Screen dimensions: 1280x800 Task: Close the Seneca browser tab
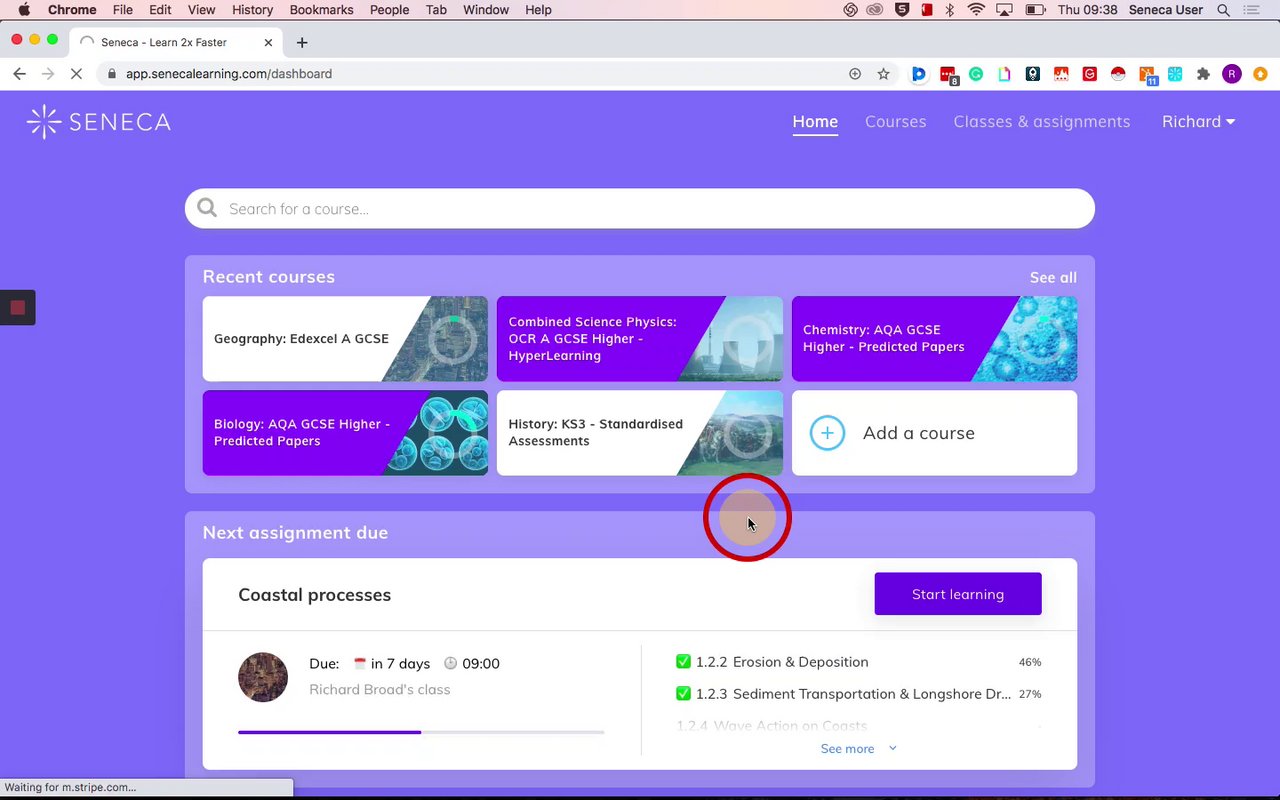tap(268, 42)
